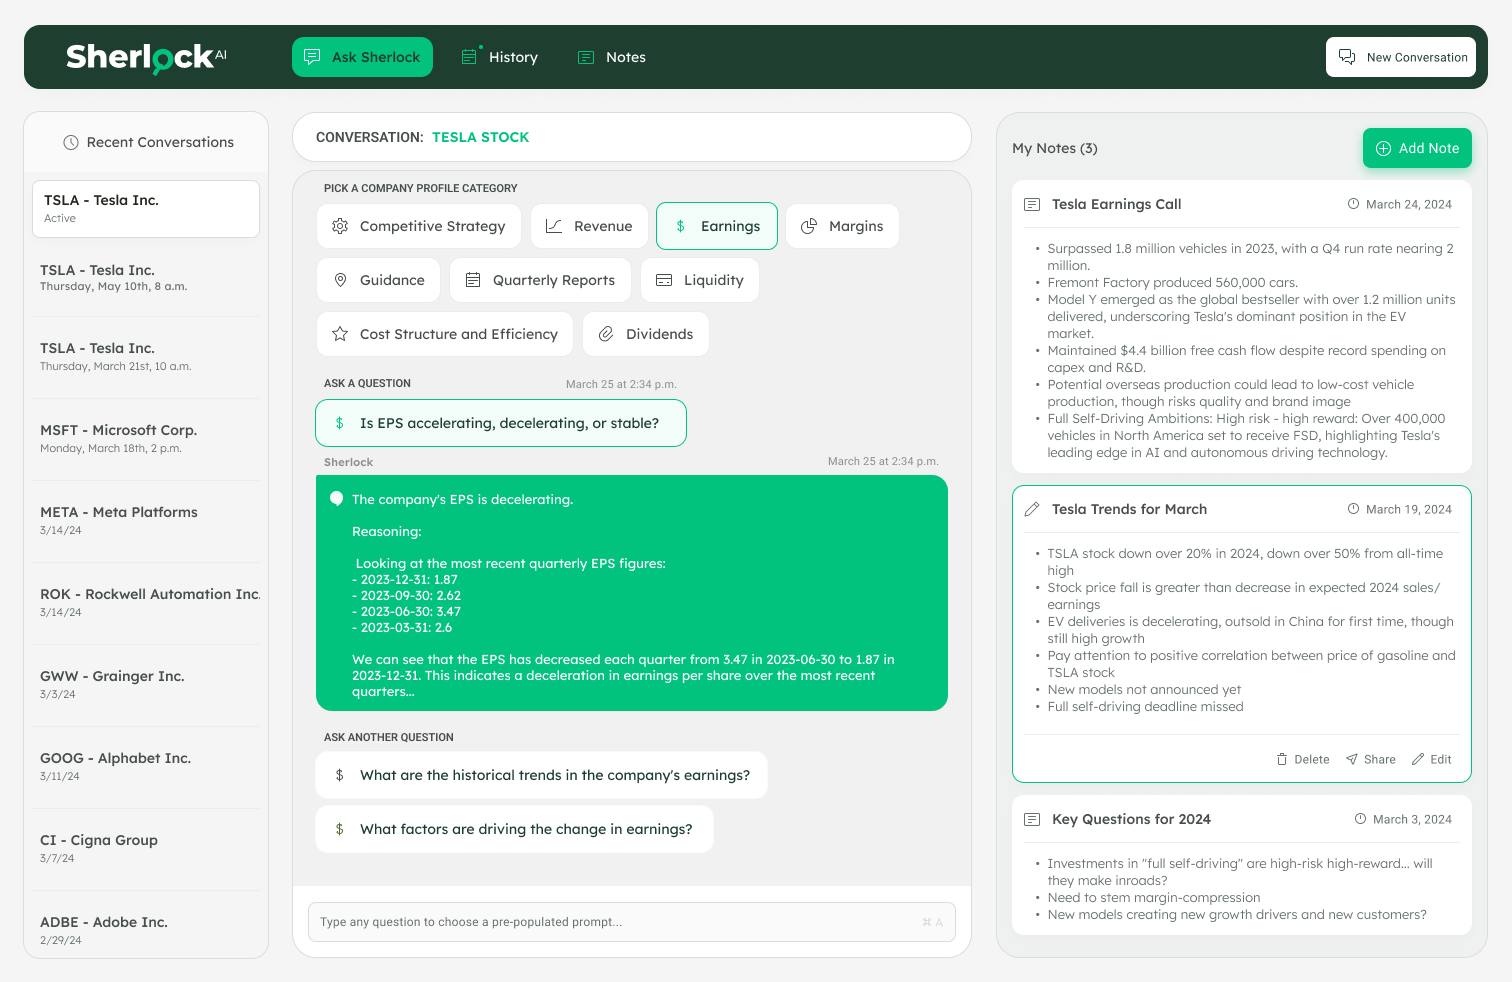Image resolution: width=1512 pixels, height=982 pixels.
Task: Add a new note
Action: 1417,148
